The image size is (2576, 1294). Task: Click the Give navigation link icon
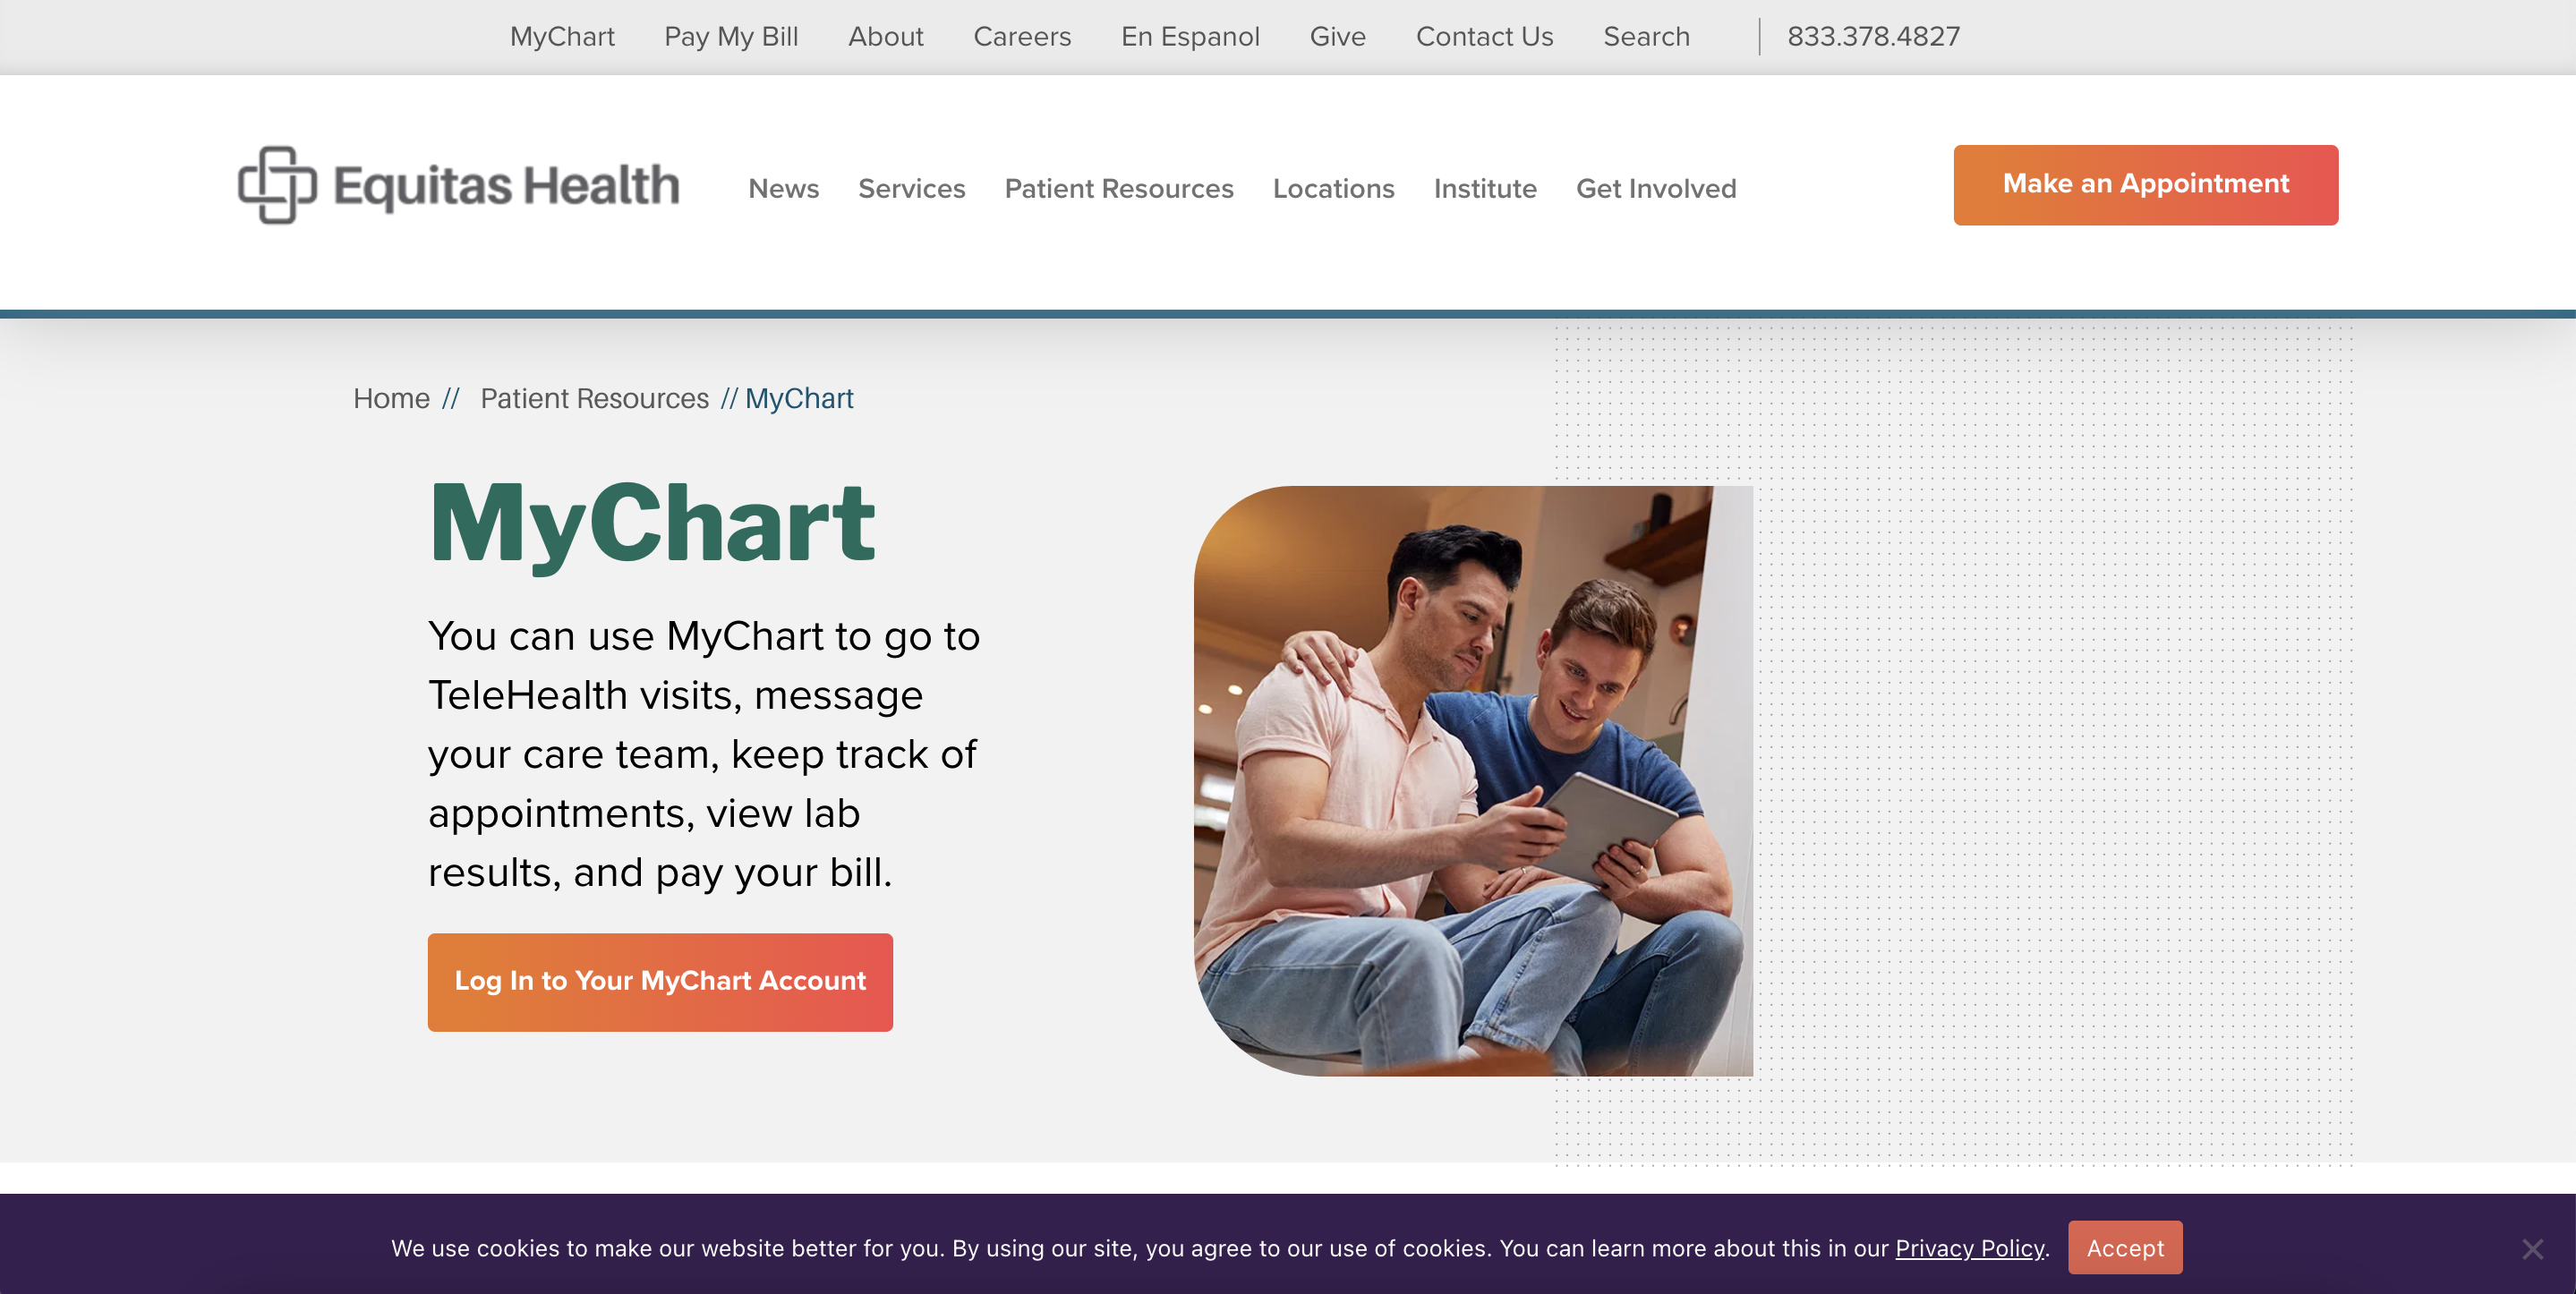click(x=1338, y=37)
